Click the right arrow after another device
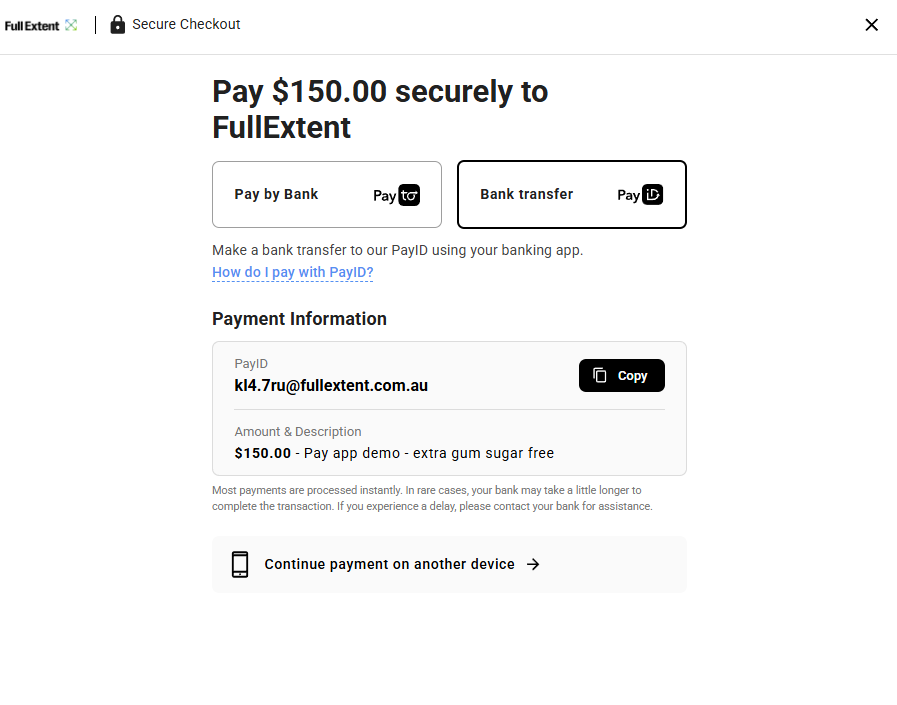The height and width of the screenshot is (705, 897). 533,564
